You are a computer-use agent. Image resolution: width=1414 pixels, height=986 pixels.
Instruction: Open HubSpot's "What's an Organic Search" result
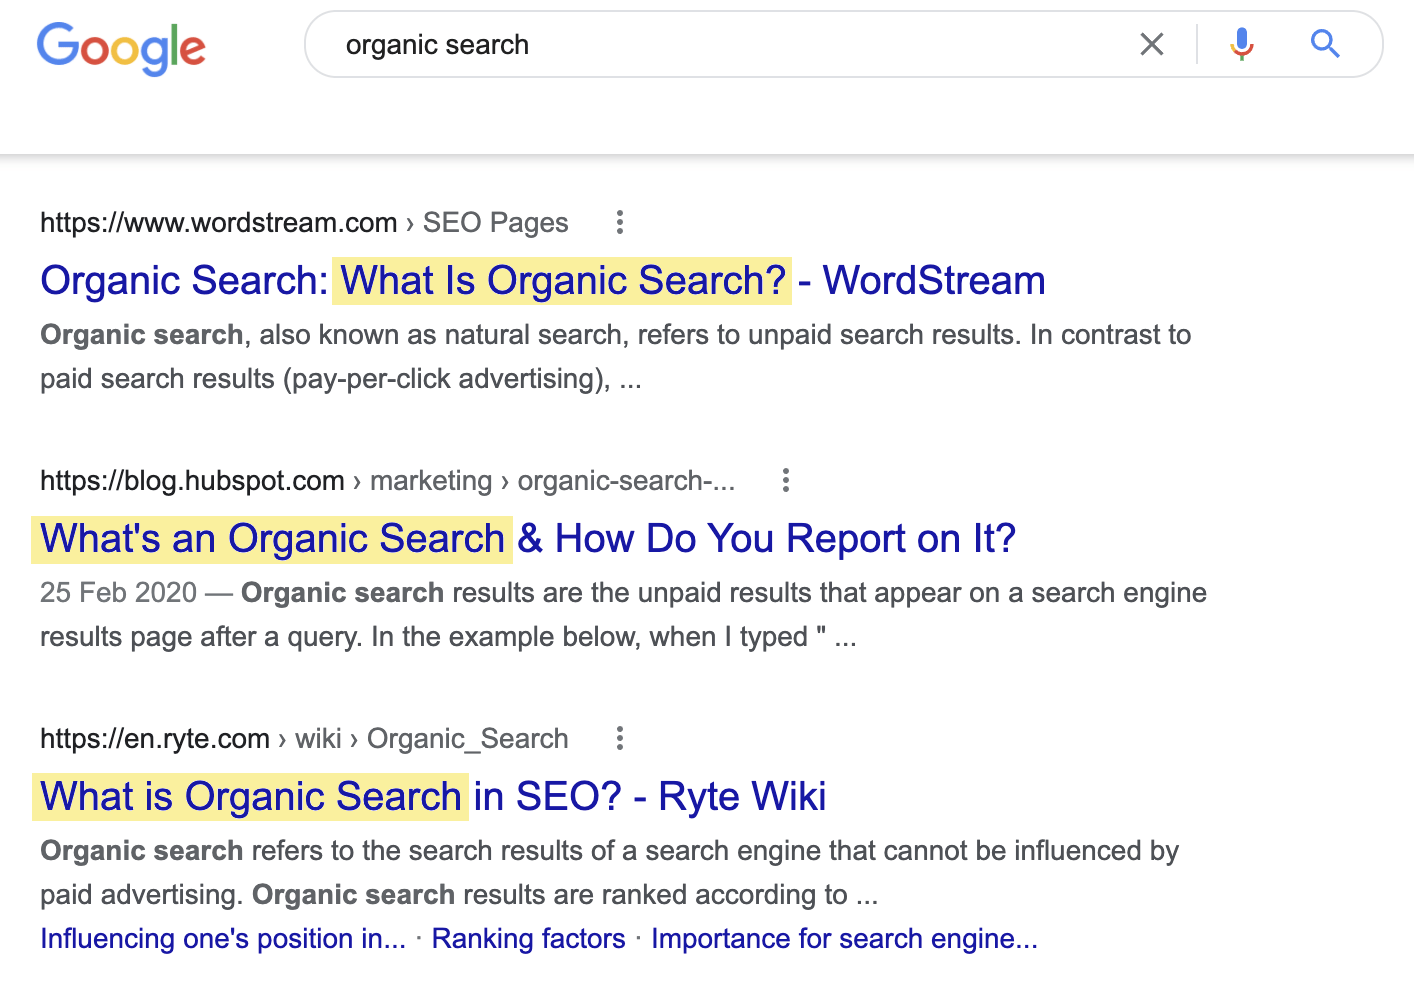tap(527, 539)
